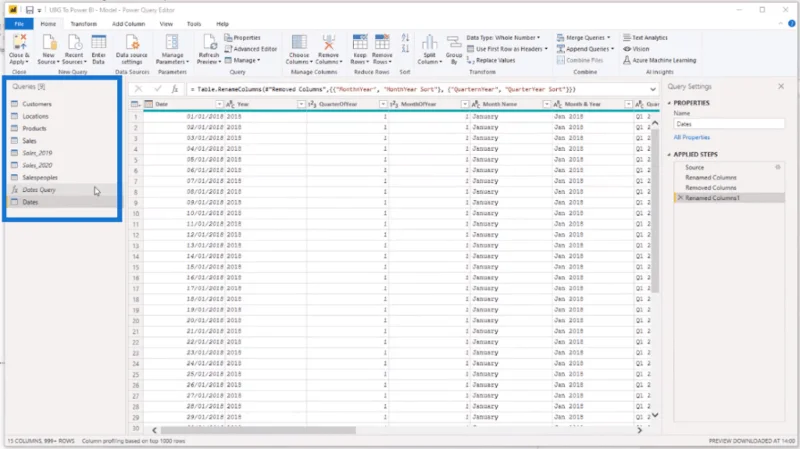Click the Split Column icon
This screenshot has height=449, width=800.
click(x=429, y=42)
